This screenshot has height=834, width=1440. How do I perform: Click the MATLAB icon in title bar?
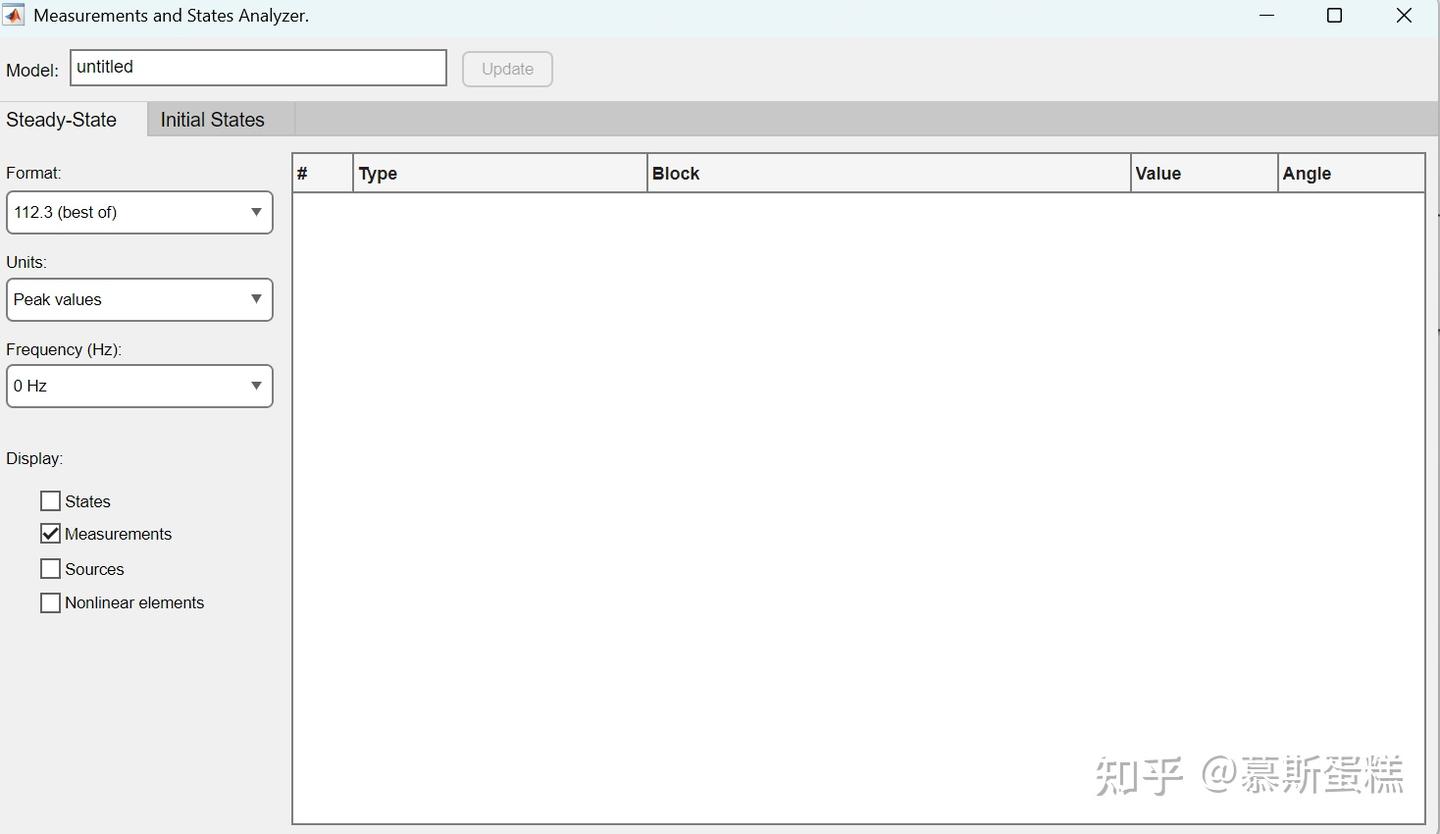(x=13, y=15)
